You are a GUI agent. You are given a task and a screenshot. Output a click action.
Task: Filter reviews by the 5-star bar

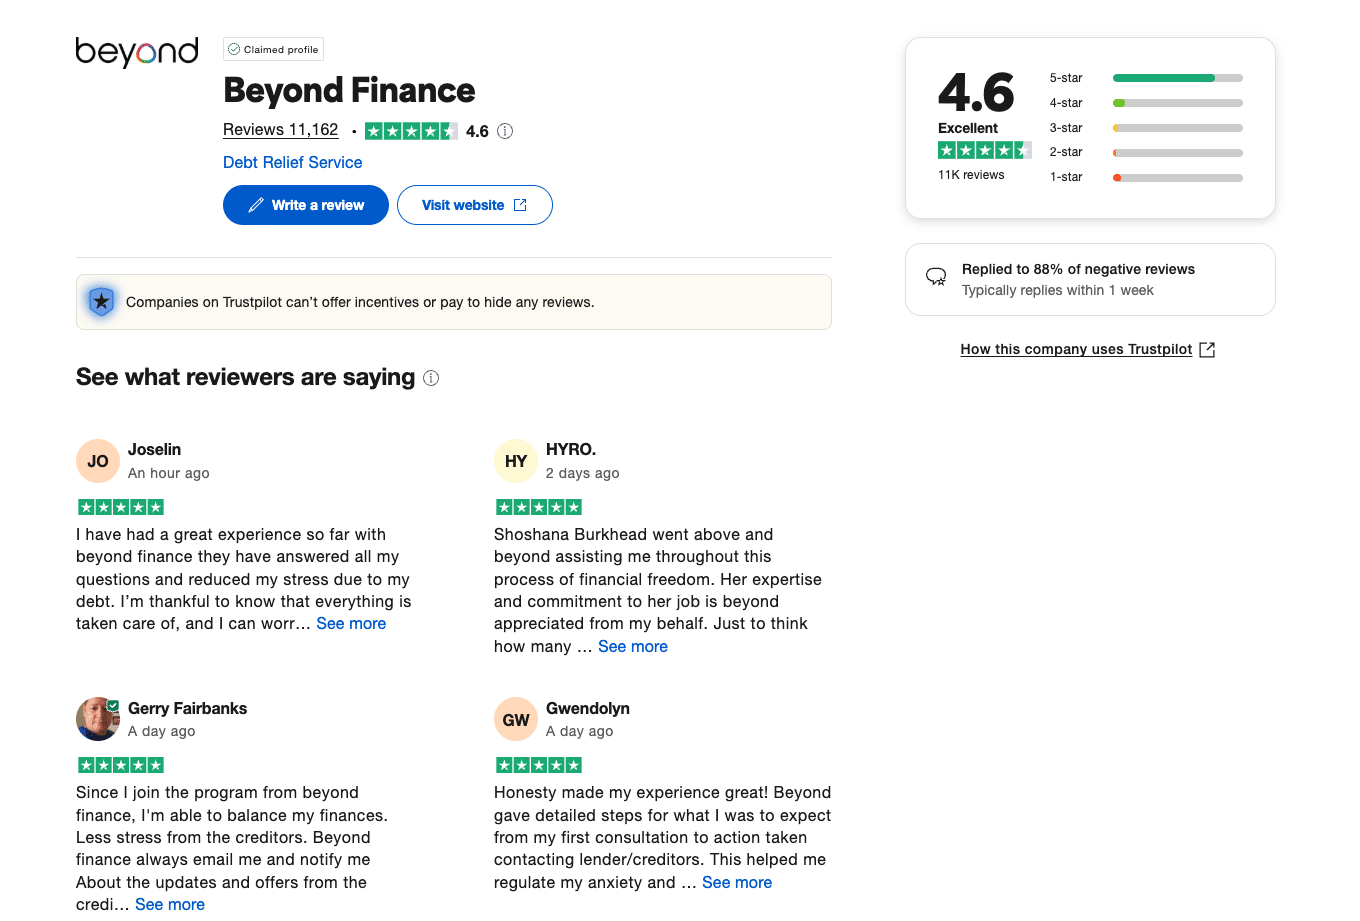click(1177, 78)
